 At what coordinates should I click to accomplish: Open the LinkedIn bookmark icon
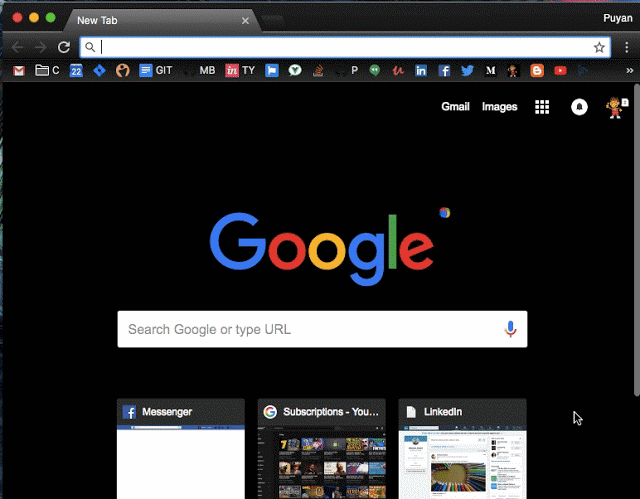coord(421,71)
